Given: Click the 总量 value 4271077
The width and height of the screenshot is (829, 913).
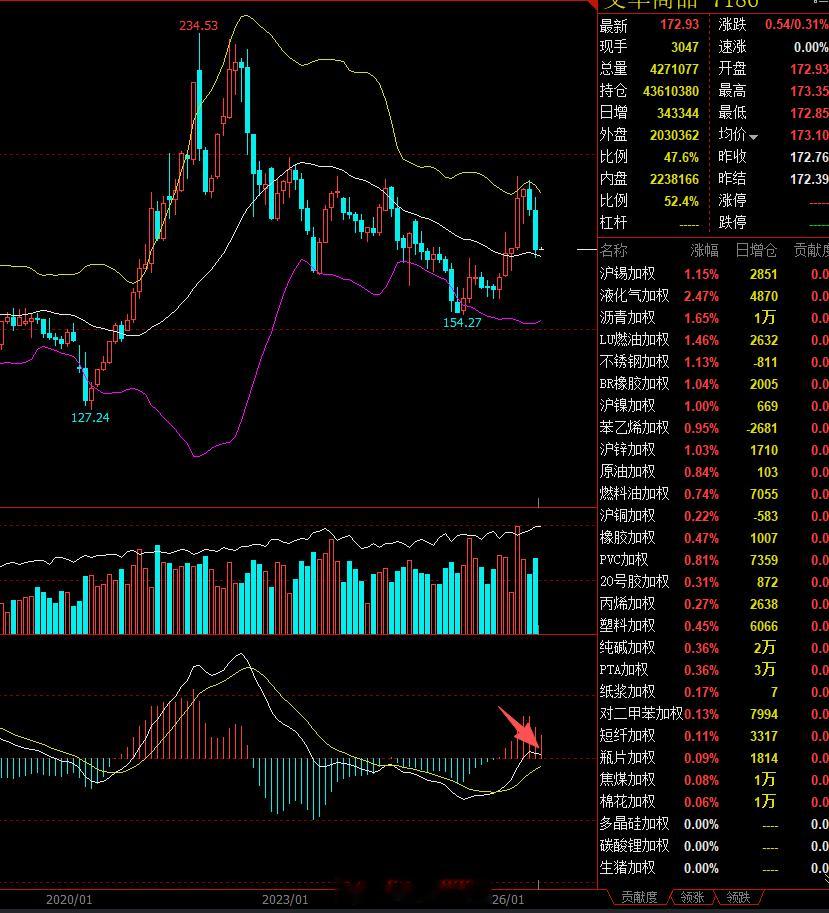Looking at the screenshot, I should pos(674,69).
